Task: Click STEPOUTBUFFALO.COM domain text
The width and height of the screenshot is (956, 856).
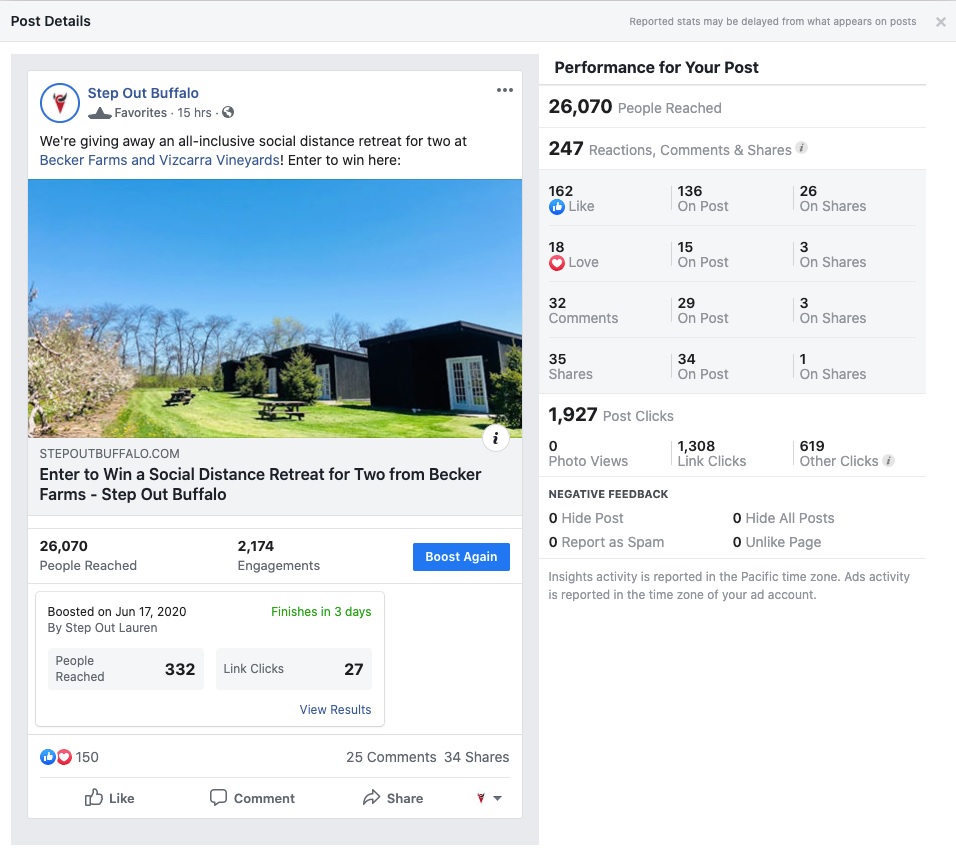Action: pos(110,453)
